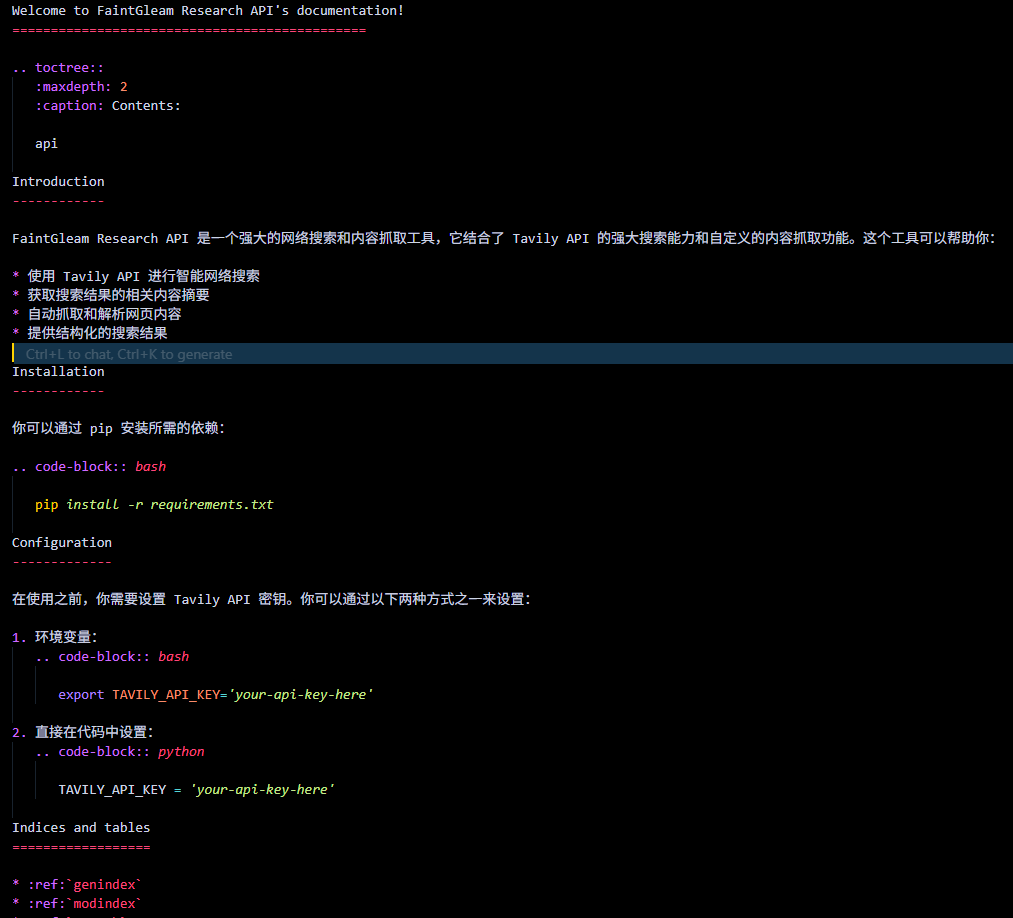Click the line "你可以通过 pip 安装所需的依赖:"
This screenshot has height=918, width=1013.
(x=118, y=428)
